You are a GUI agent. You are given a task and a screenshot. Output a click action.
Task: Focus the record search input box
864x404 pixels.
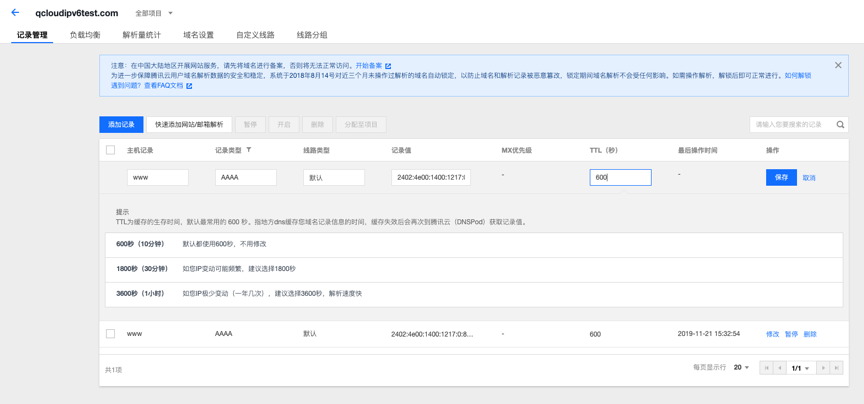tap(791, 125)
